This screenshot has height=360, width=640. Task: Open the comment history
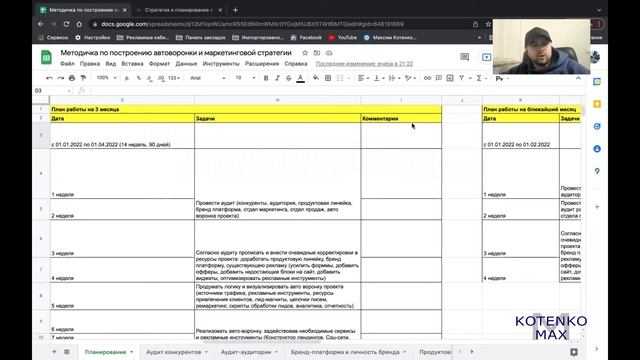pyautogui.click(x=464, y=57)
